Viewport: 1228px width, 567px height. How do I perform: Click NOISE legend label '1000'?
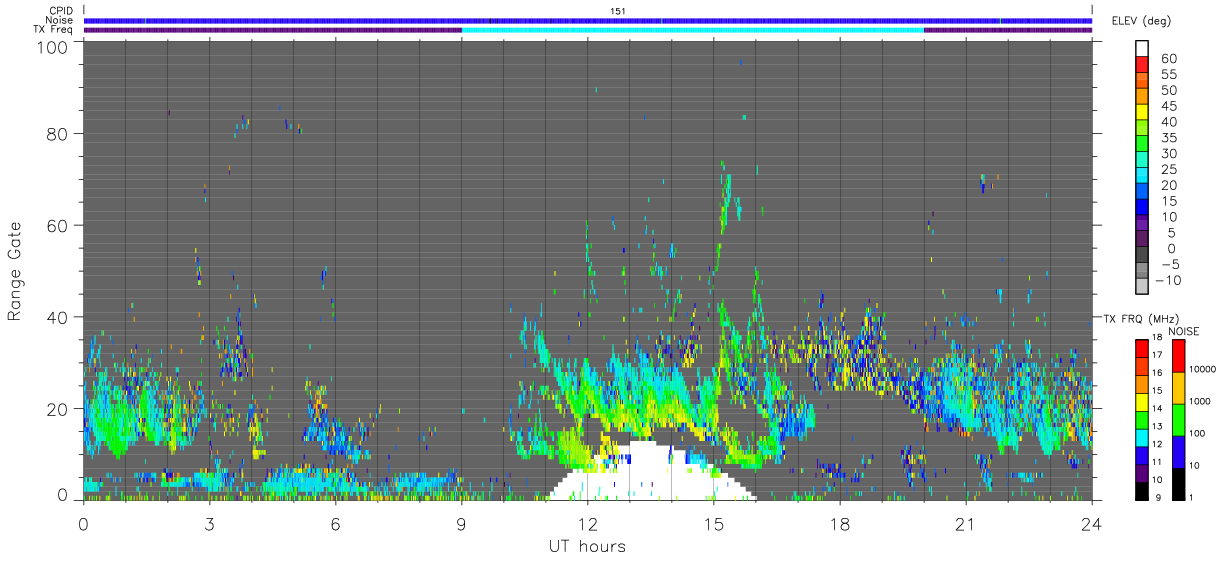click(1198, 401)
